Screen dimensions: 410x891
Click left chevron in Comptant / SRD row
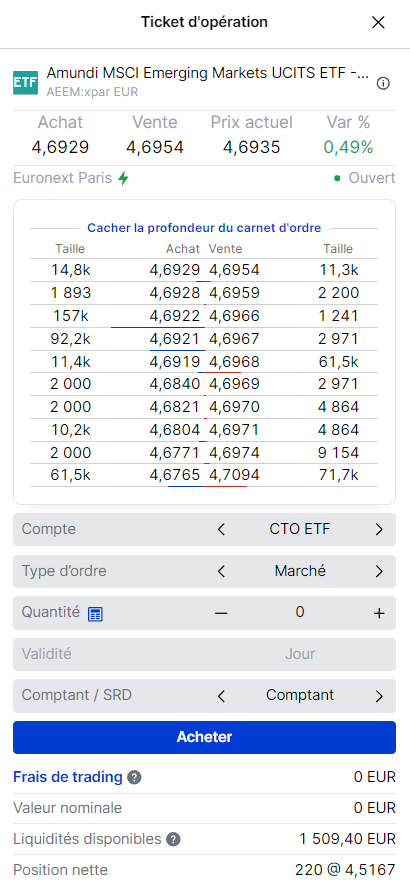[x=221, y=696]
